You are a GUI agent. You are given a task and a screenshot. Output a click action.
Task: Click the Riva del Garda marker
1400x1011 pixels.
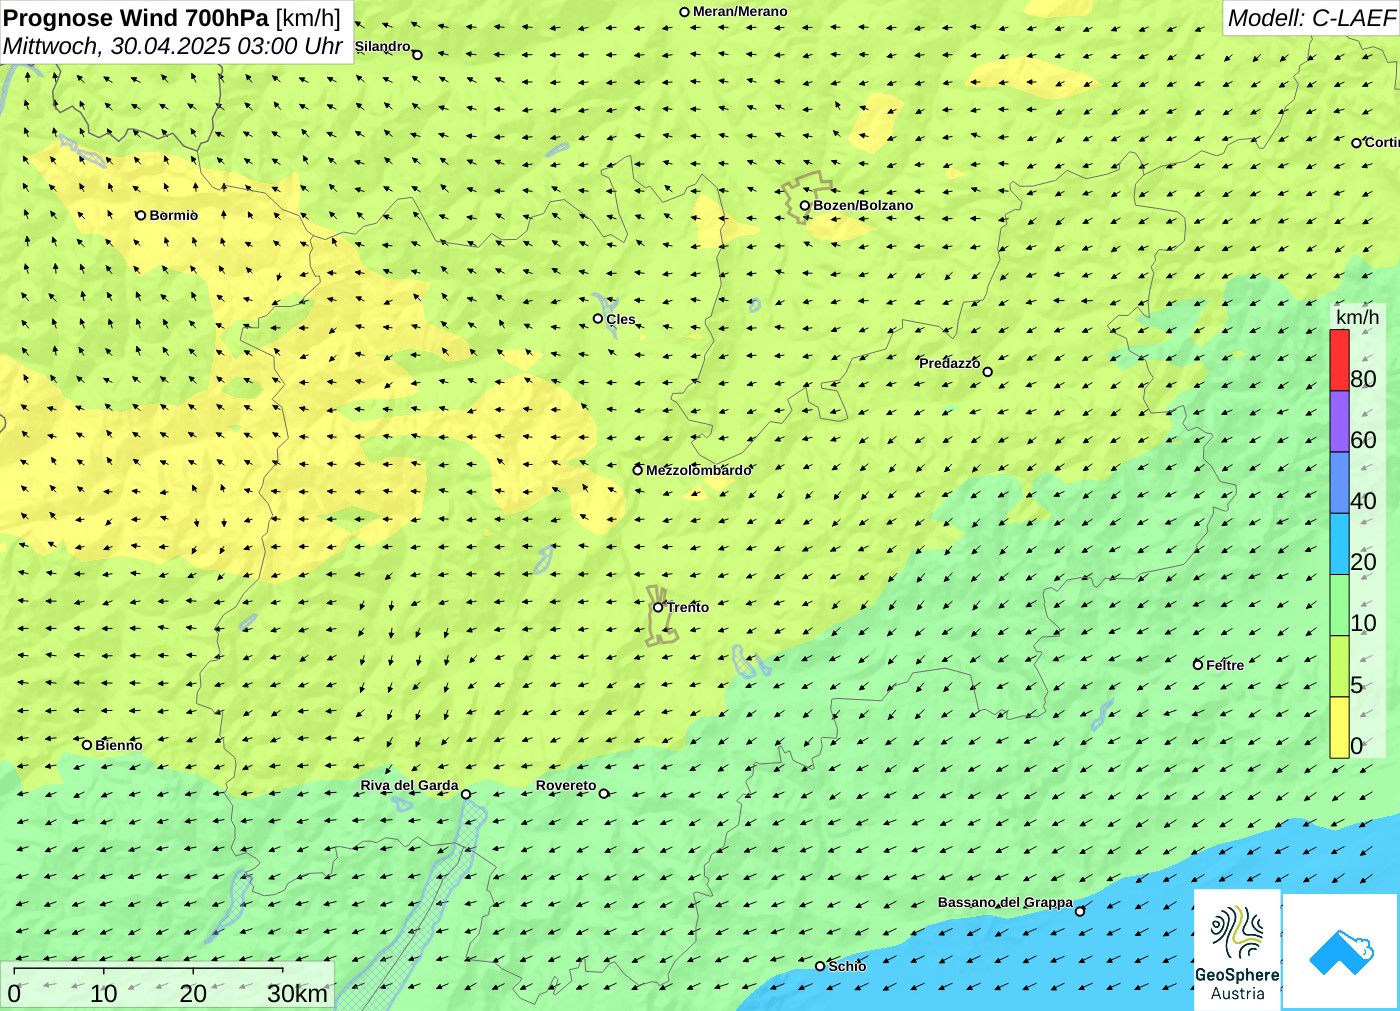pos(466,795)
